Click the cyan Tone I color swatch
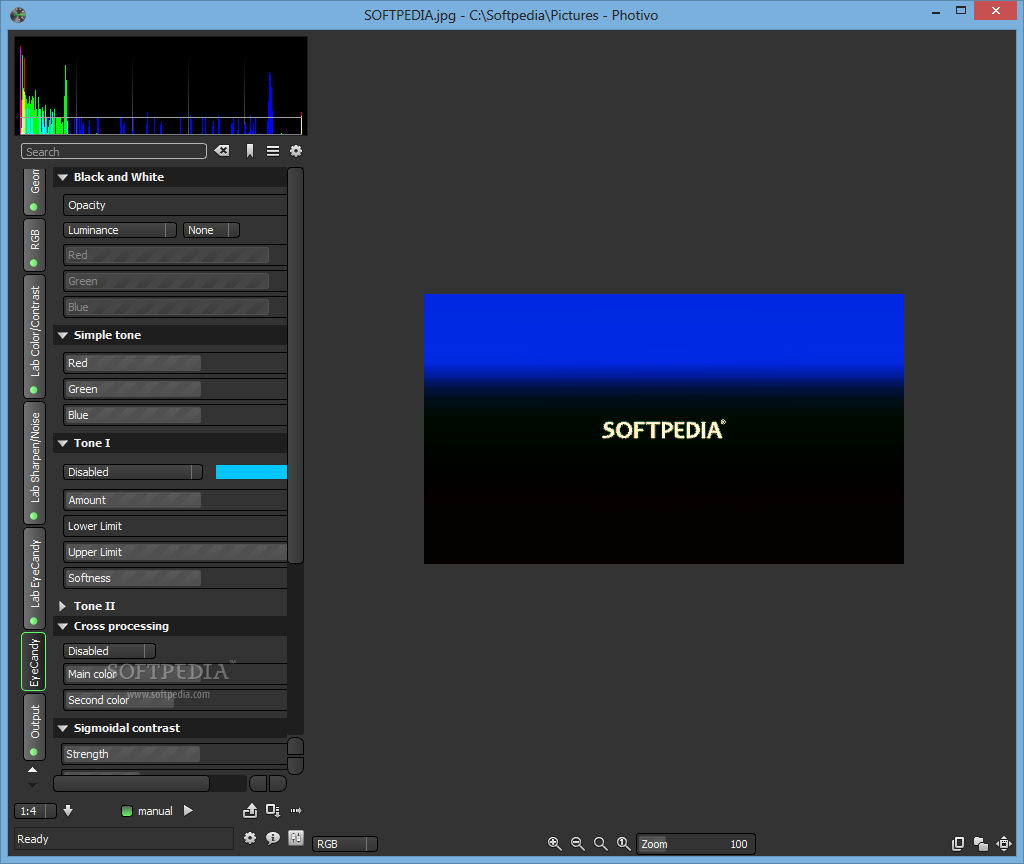The width and height of the screenshot is (1024, 864). point(251,472)
